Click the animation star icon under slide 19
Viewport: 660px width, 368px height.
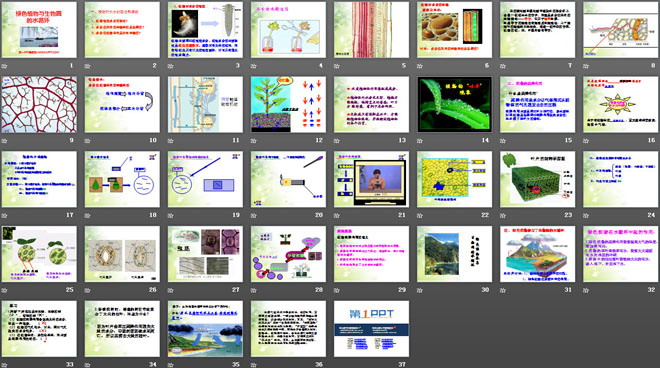(171, 216)
